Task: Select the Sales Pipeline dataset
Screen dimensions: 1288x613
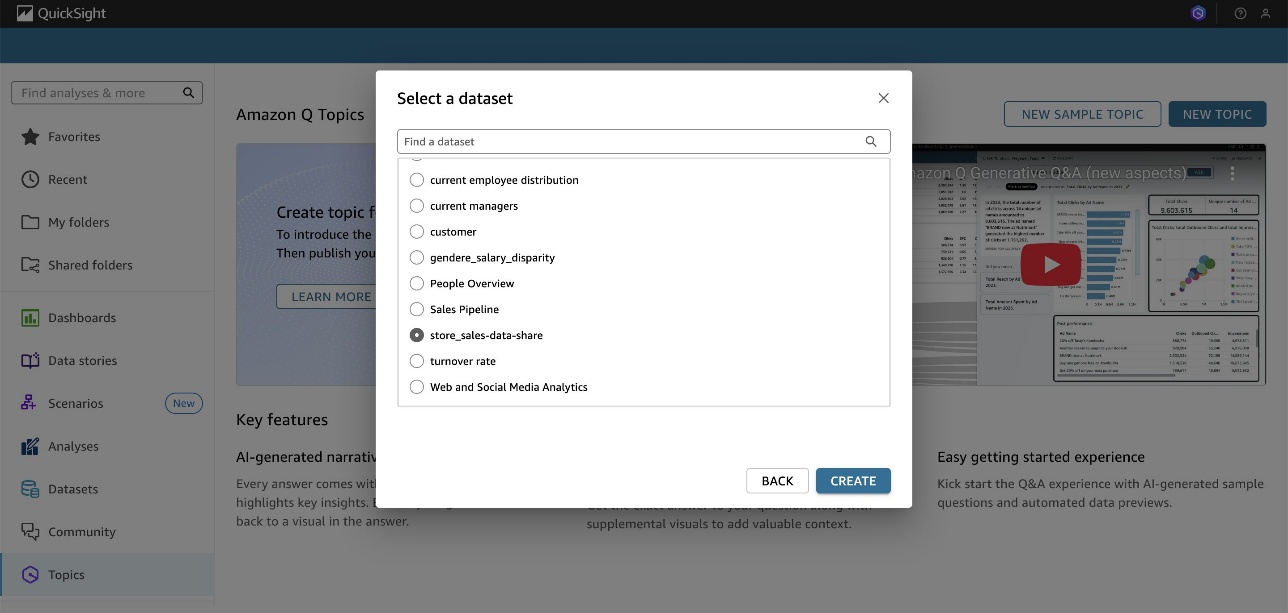Action: point(417,310)
